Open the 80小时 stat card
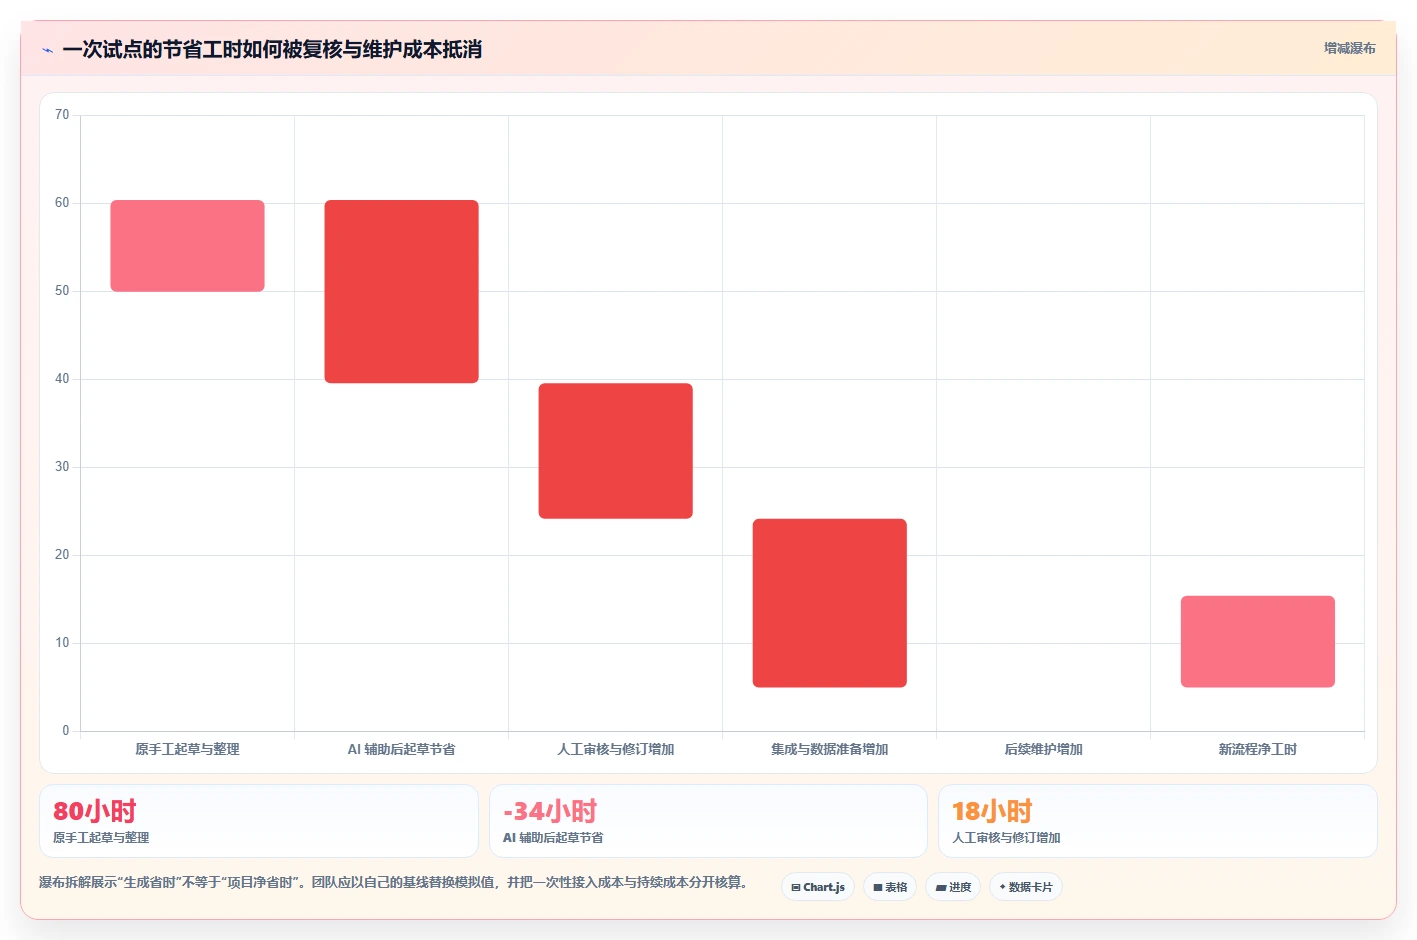The width and height of the screenshot is (1417, 940). click(x=259, y=821)
